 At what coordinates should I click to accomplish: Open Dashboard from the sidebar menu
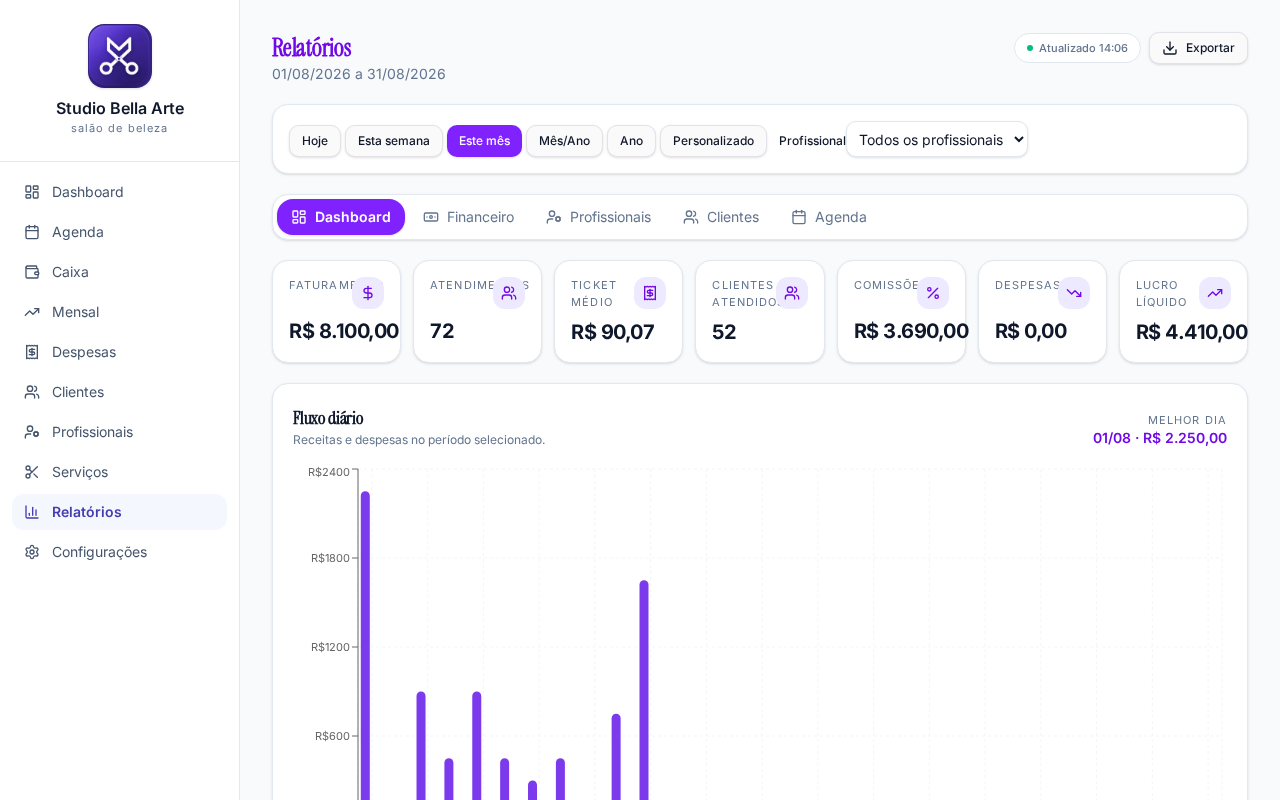(x=120, y=192)
